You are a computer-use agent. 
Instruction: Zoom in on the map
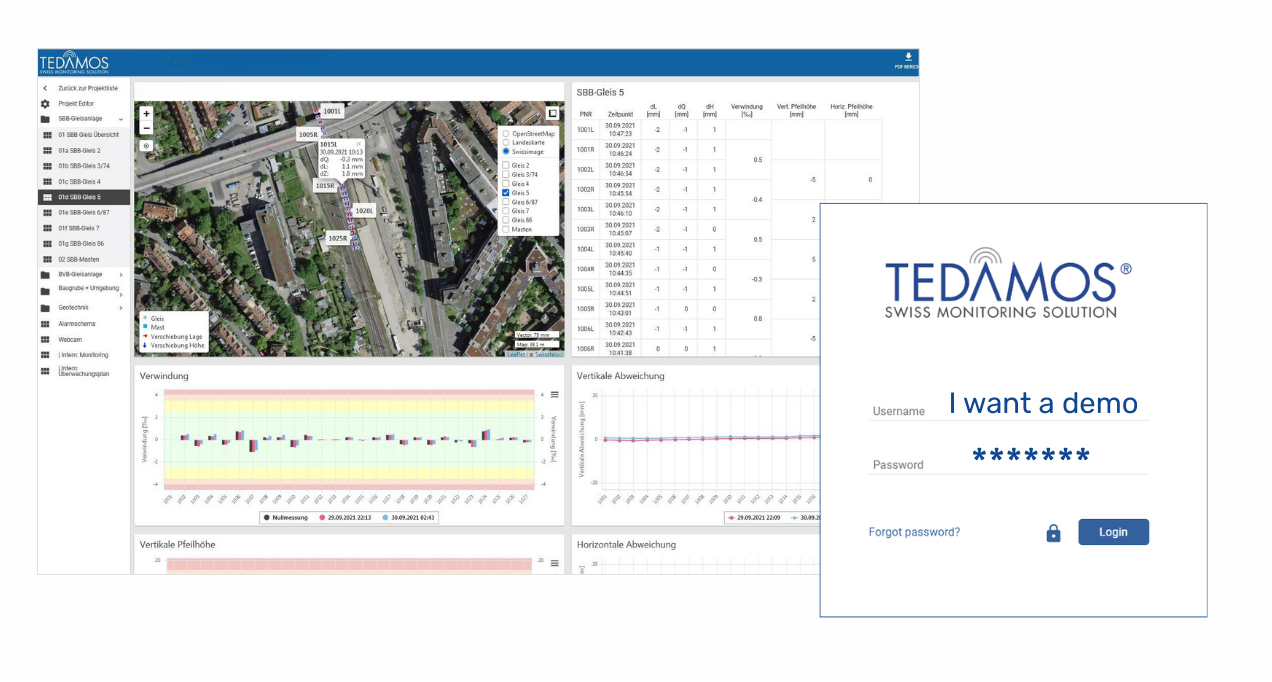[146, 114]
